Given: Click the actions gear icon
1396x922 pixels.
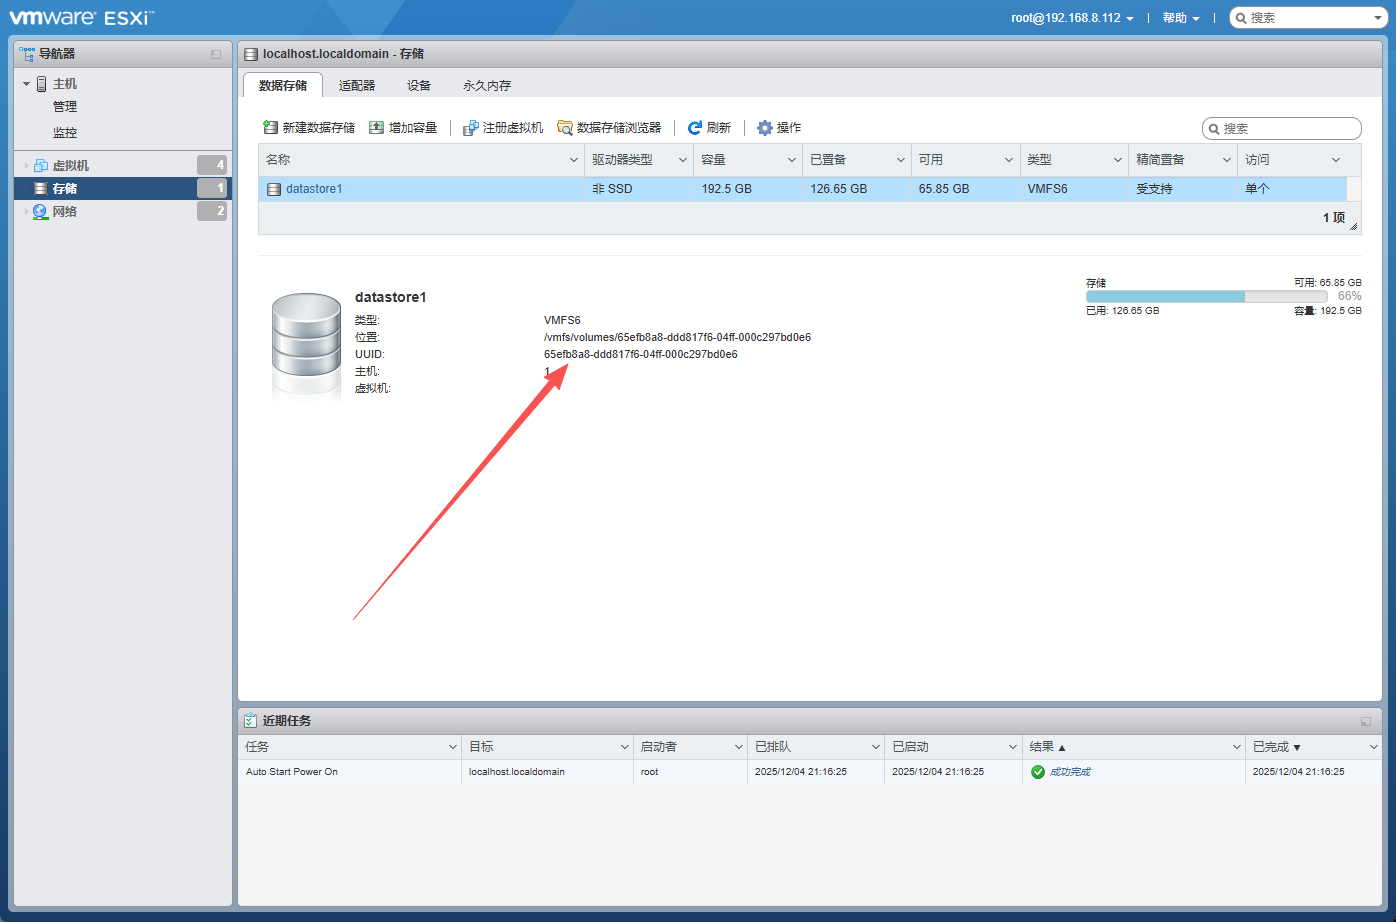Looking at the screenshot, I should tap(765, 128).
